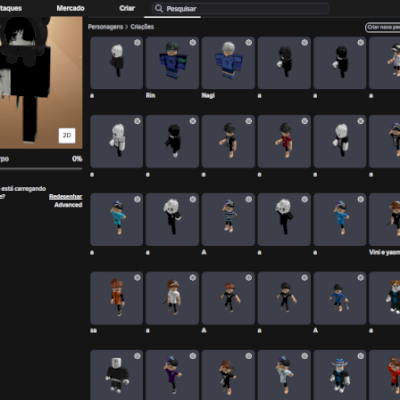Open the Criar tab

click(127, 8)
